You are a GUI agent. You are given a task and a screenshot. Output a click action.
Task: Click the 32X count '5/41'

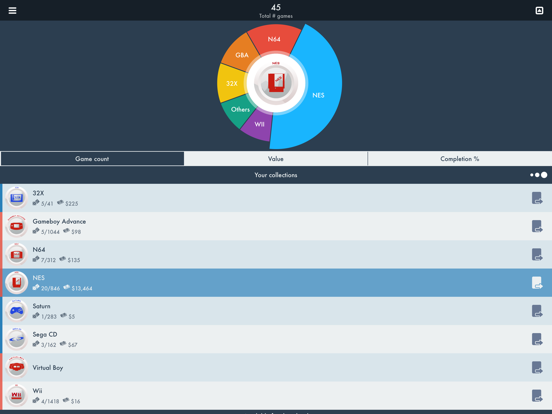(47, 203)
